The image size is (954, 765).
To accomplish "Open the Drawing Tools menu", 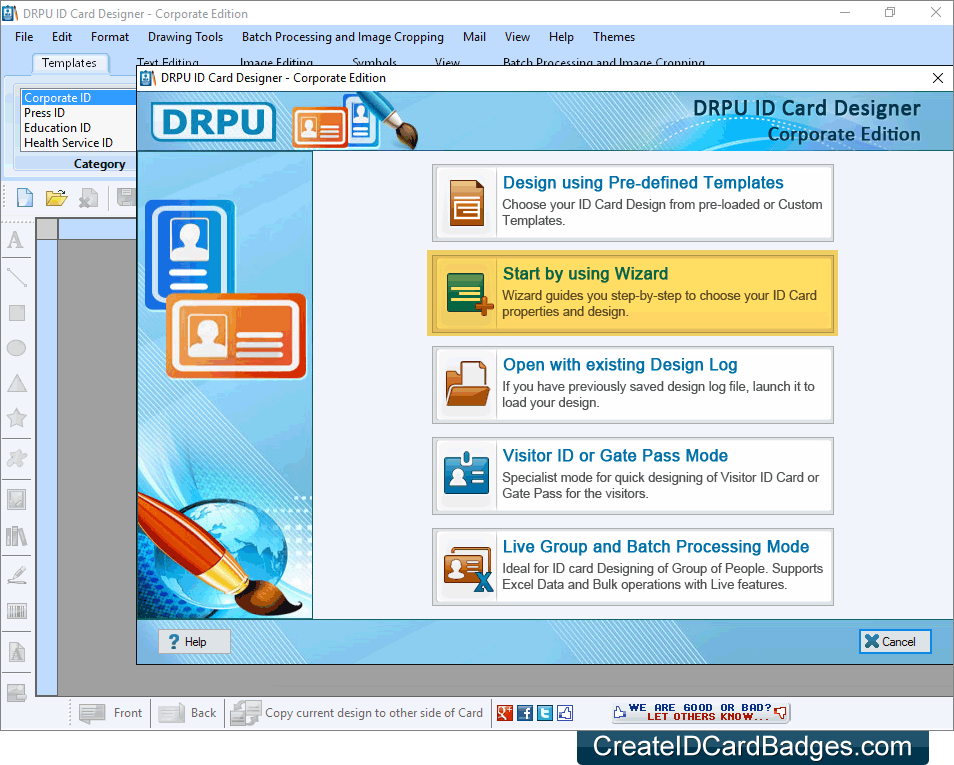I will click(186, 37).
